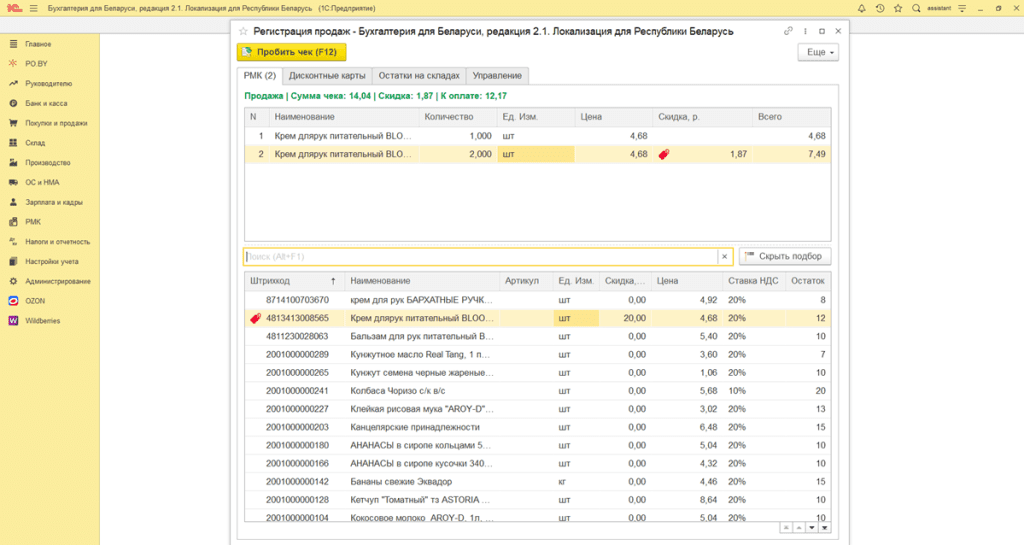
Task: Move one row down with arrow button
Action: [812, 528]
